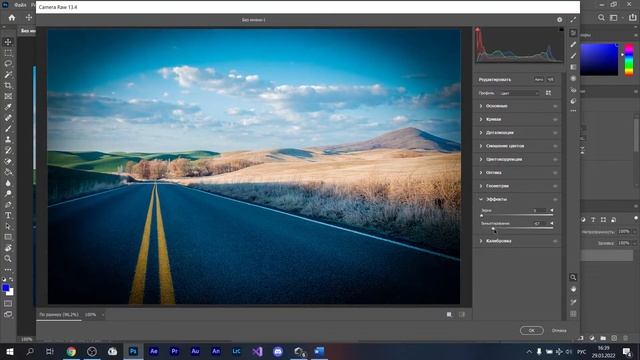The height and width of the screenshot is (360, 640).
Task: Toggle visibility eye for Оптика panel
Action: pyautogui.click(x=555, y=173)
